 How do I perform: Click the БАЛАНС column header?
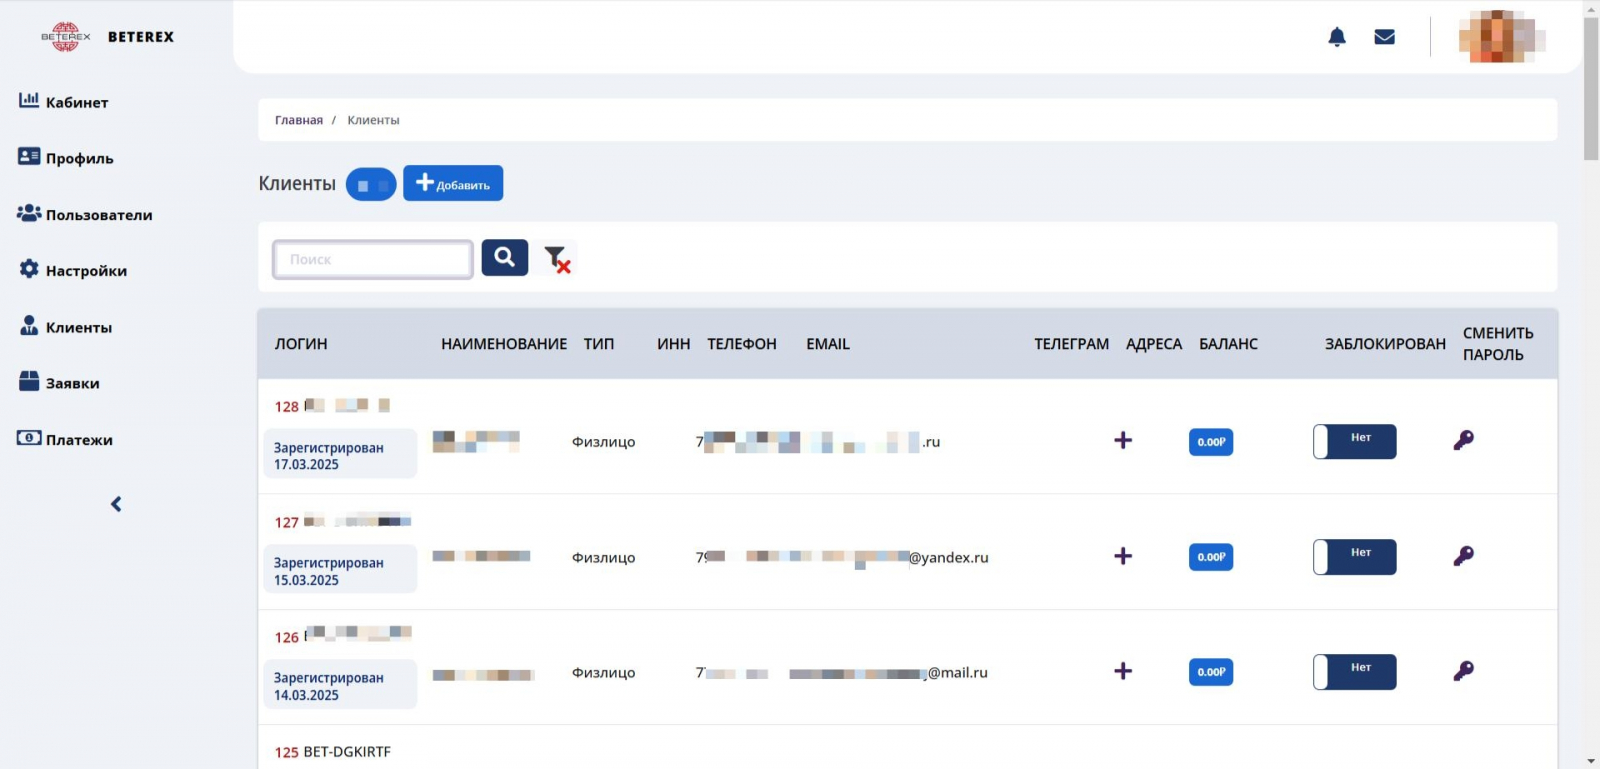click(x=1229, y=344)
